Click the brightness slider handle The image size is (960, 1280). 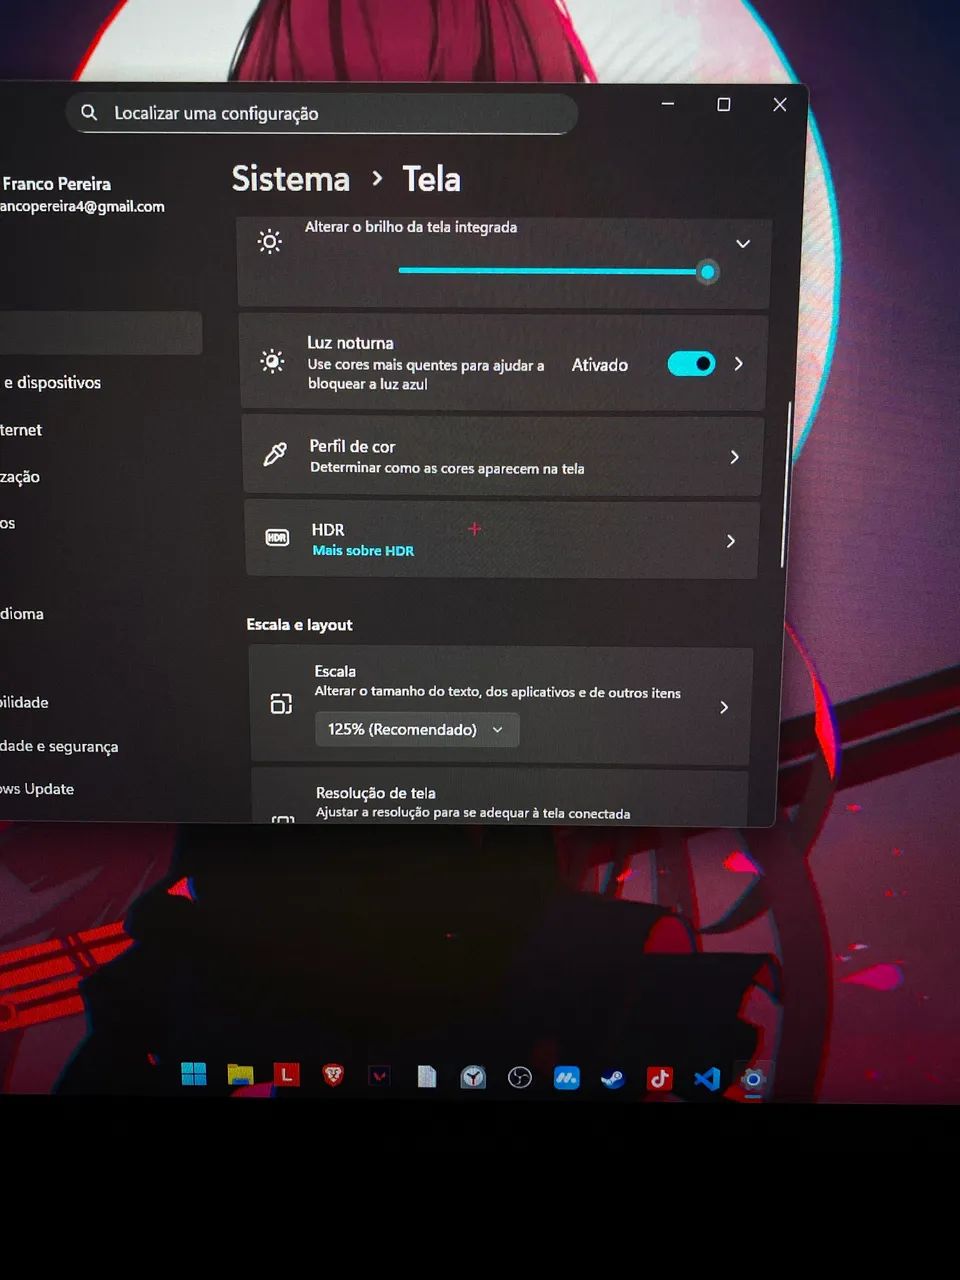click(x=708, y=272)
